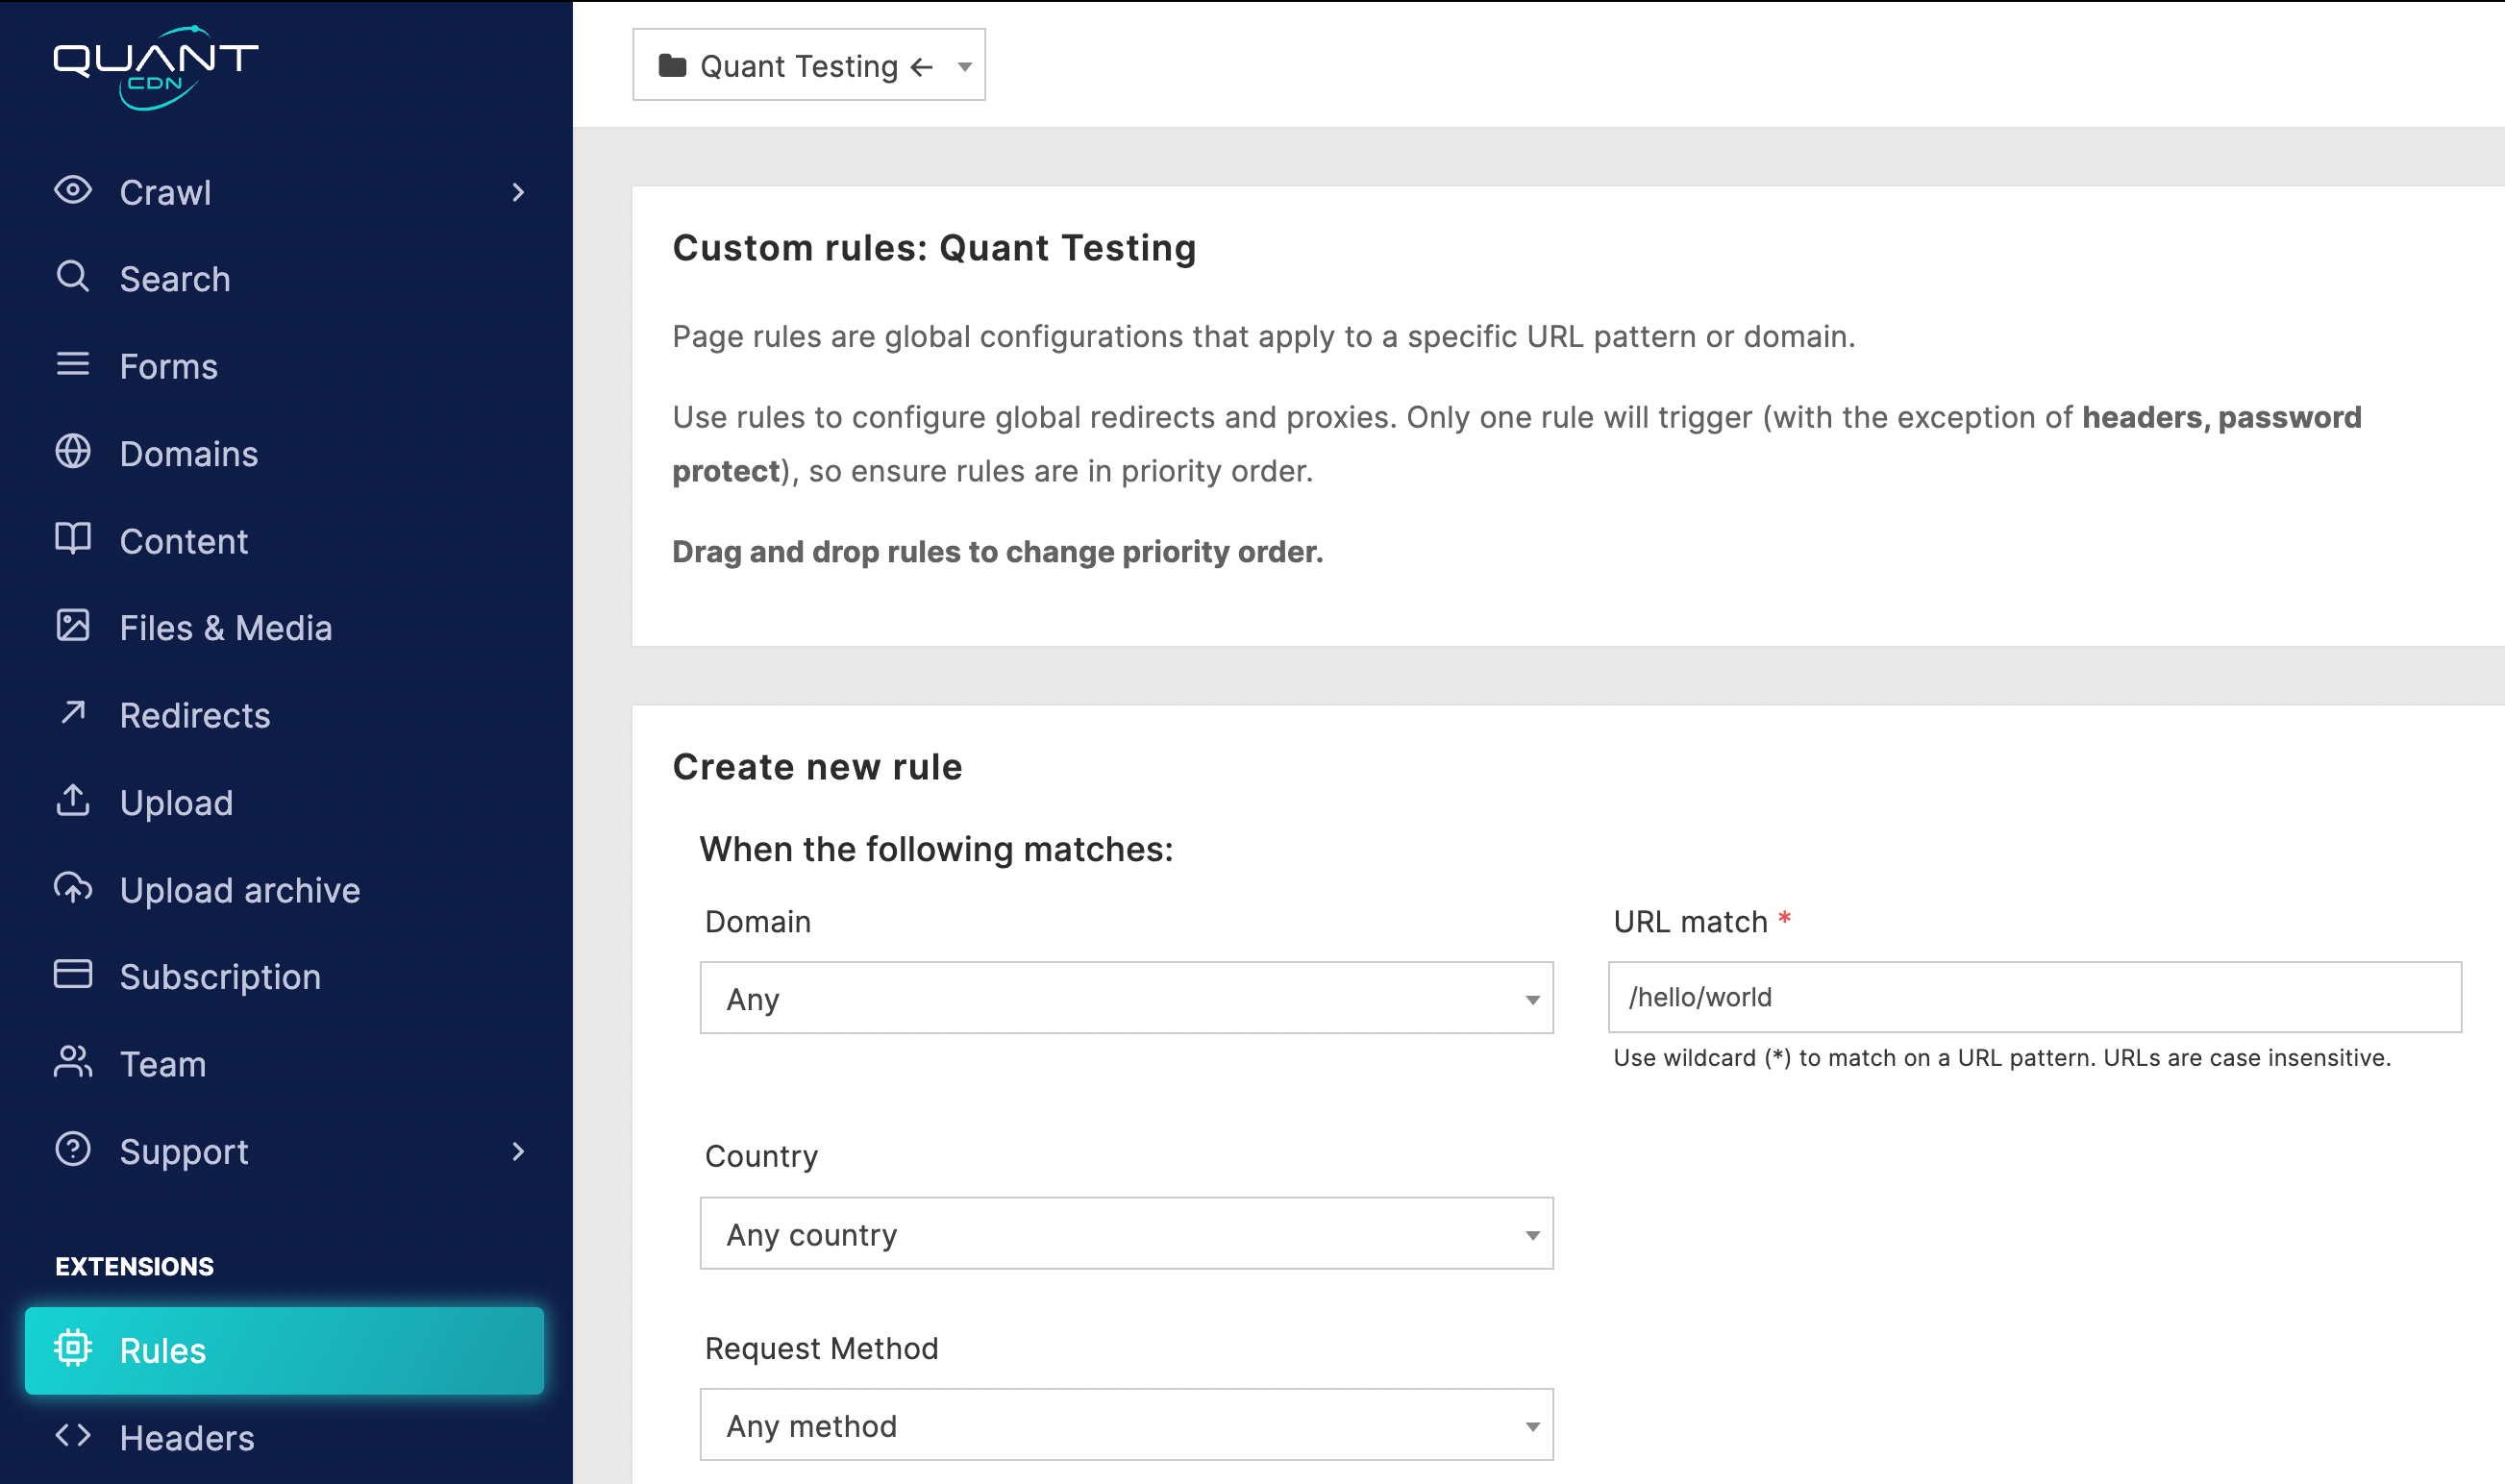Edit the URL match field containing /hello/world
2505x1484 pixels.
[x=2034, y=997]
